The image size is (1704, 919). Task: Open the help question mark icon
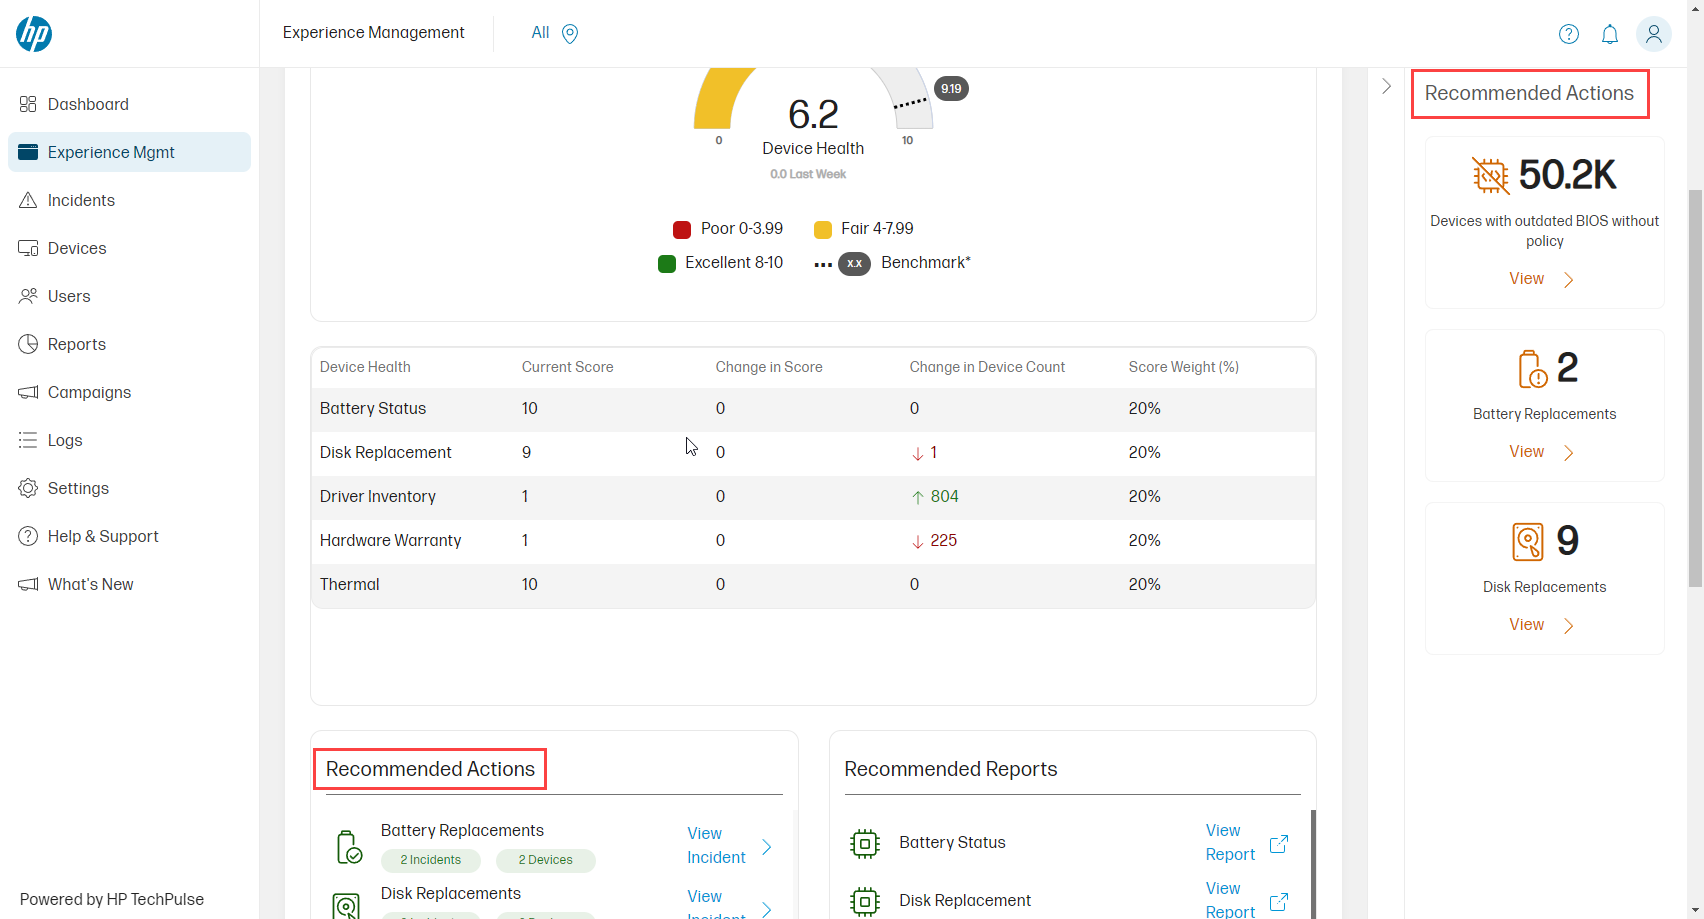[x=1568, y=33]
